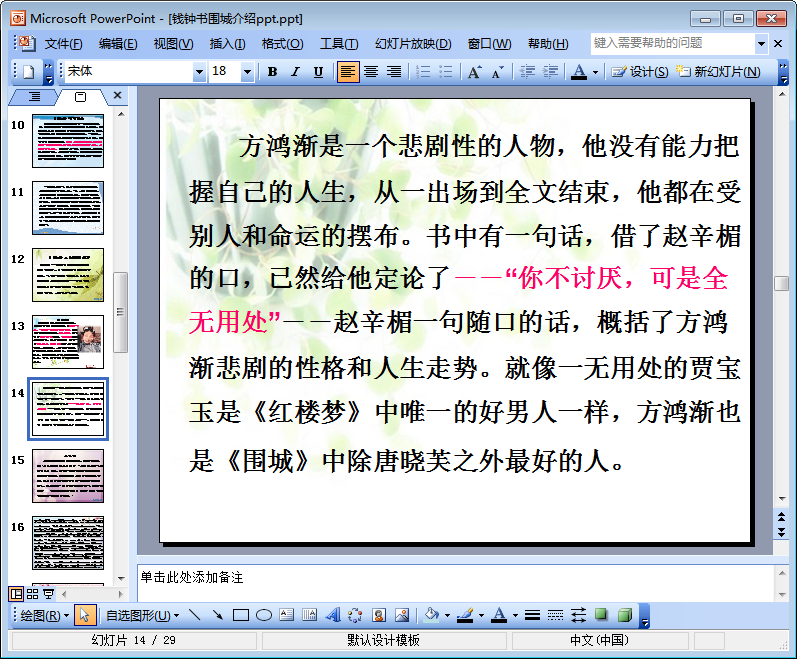
Task: Open 编辑(E) menu
Action: [118, 44]
